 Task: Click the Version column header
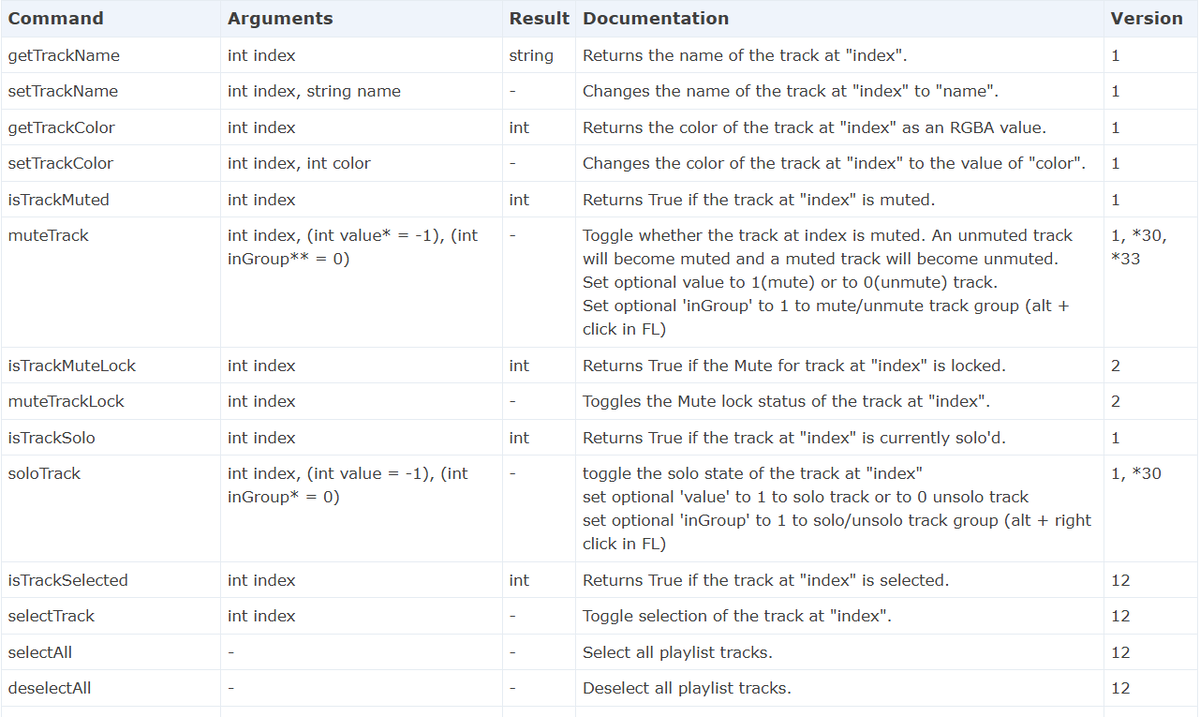(1146, 18)
